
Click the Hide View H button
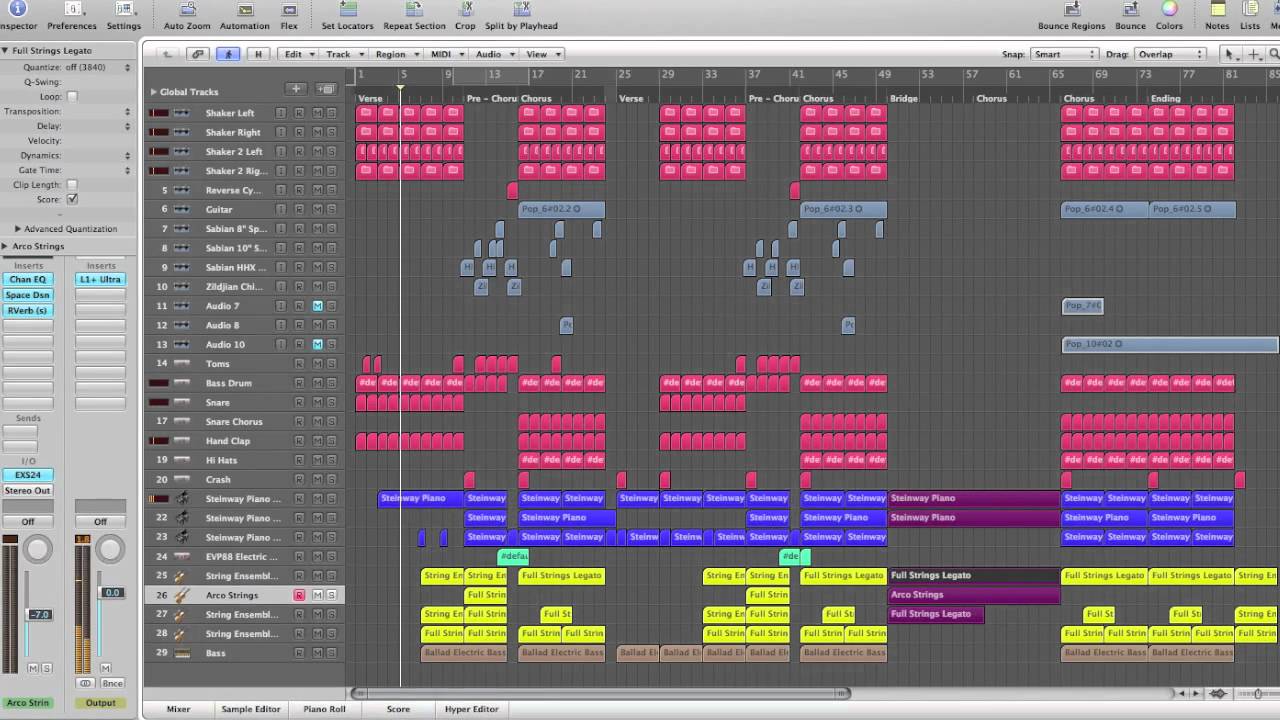coord(258,54)
